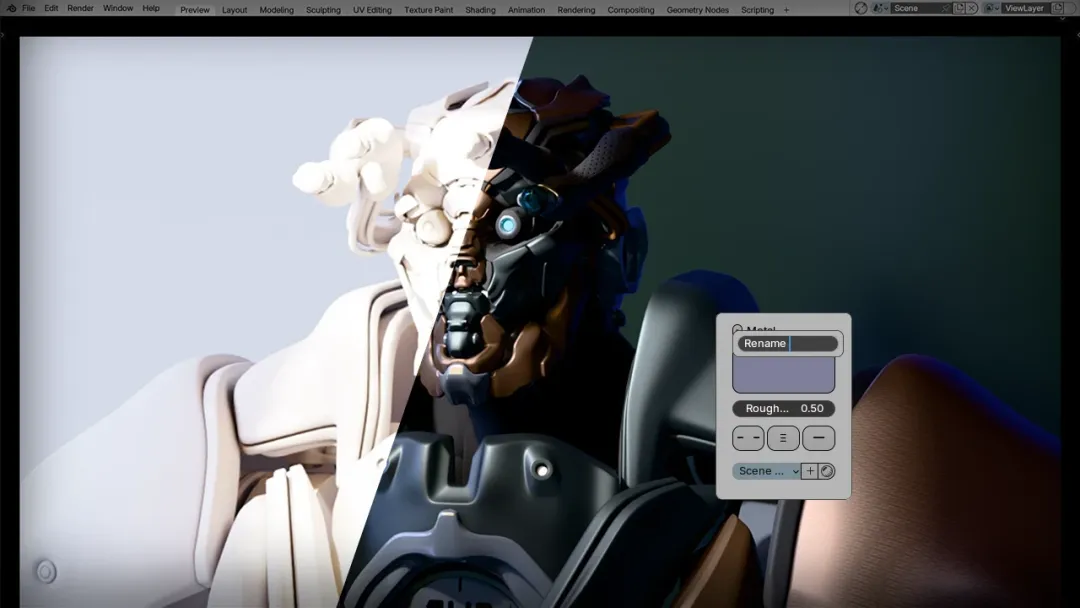Switch to the Sculpting workspace tab

coord(323,10)
